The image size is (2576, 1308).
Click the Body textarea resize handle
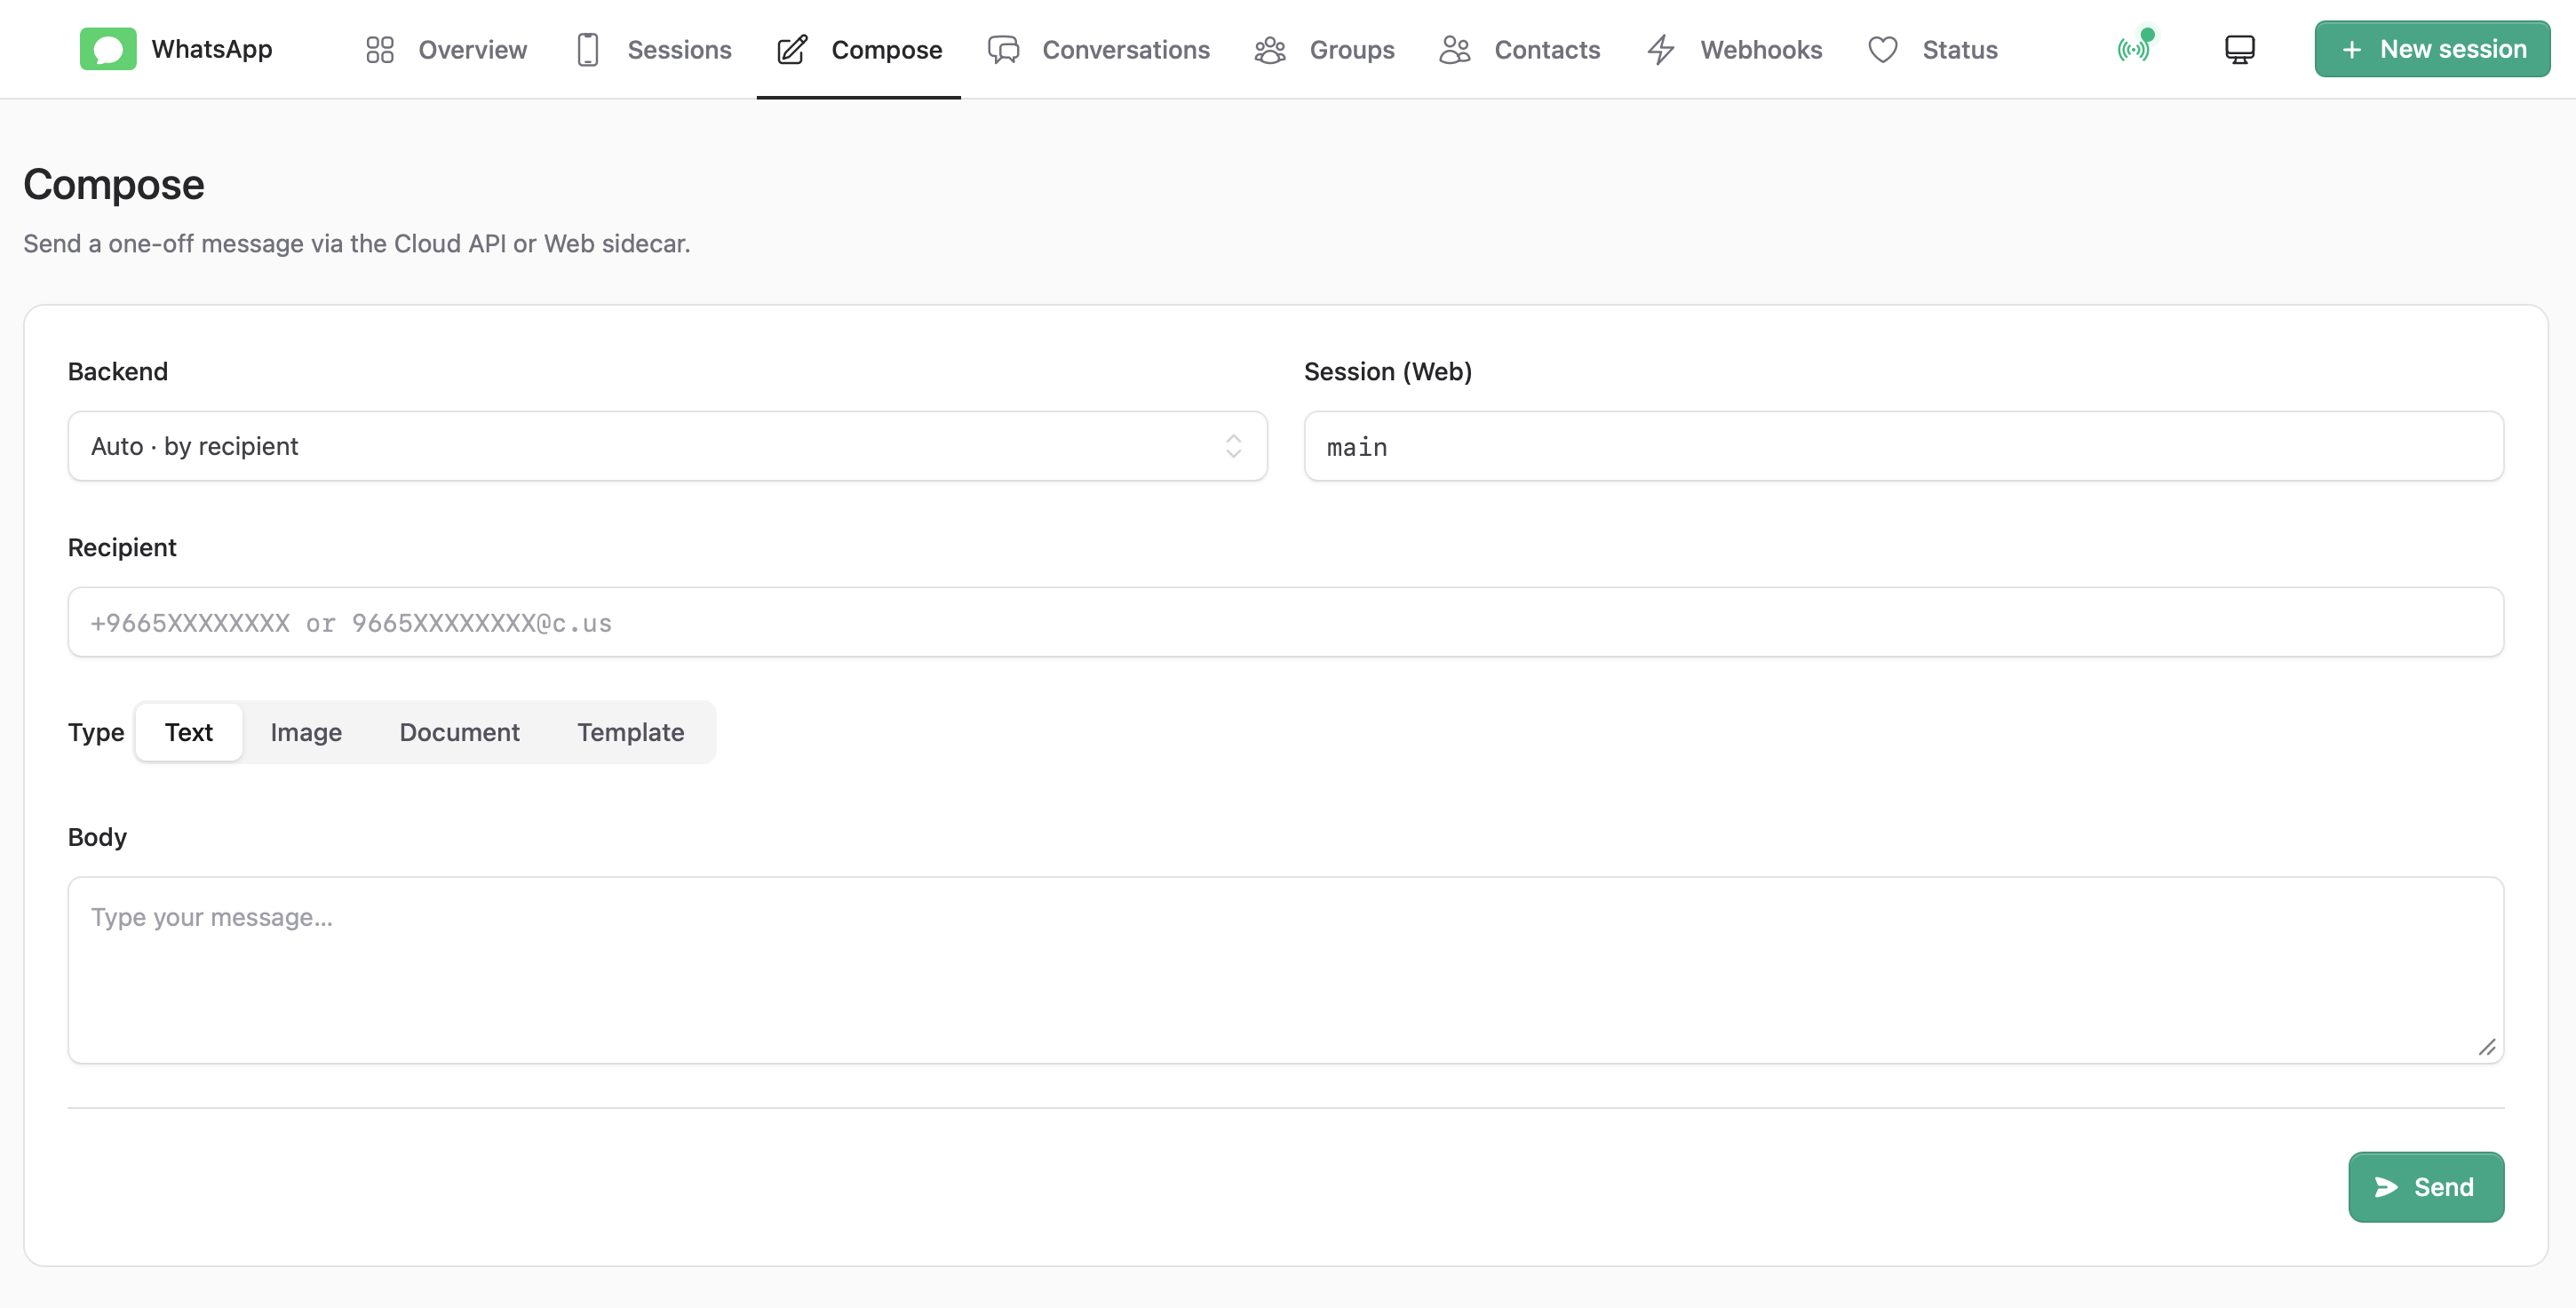(2487, 1047)
